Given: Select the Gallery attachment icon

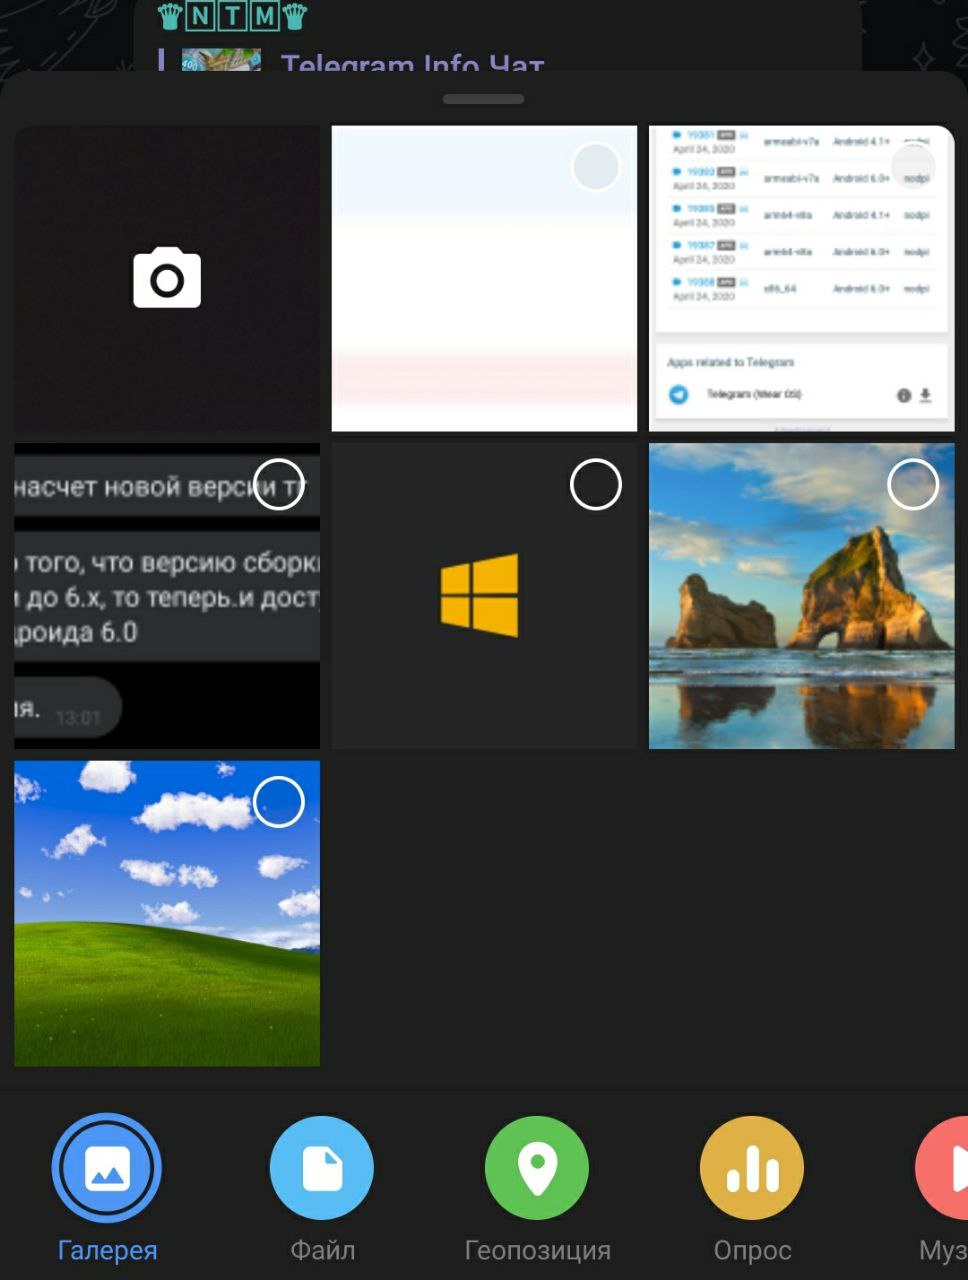Looking at the screenshot, I should tap(106, 1168).
